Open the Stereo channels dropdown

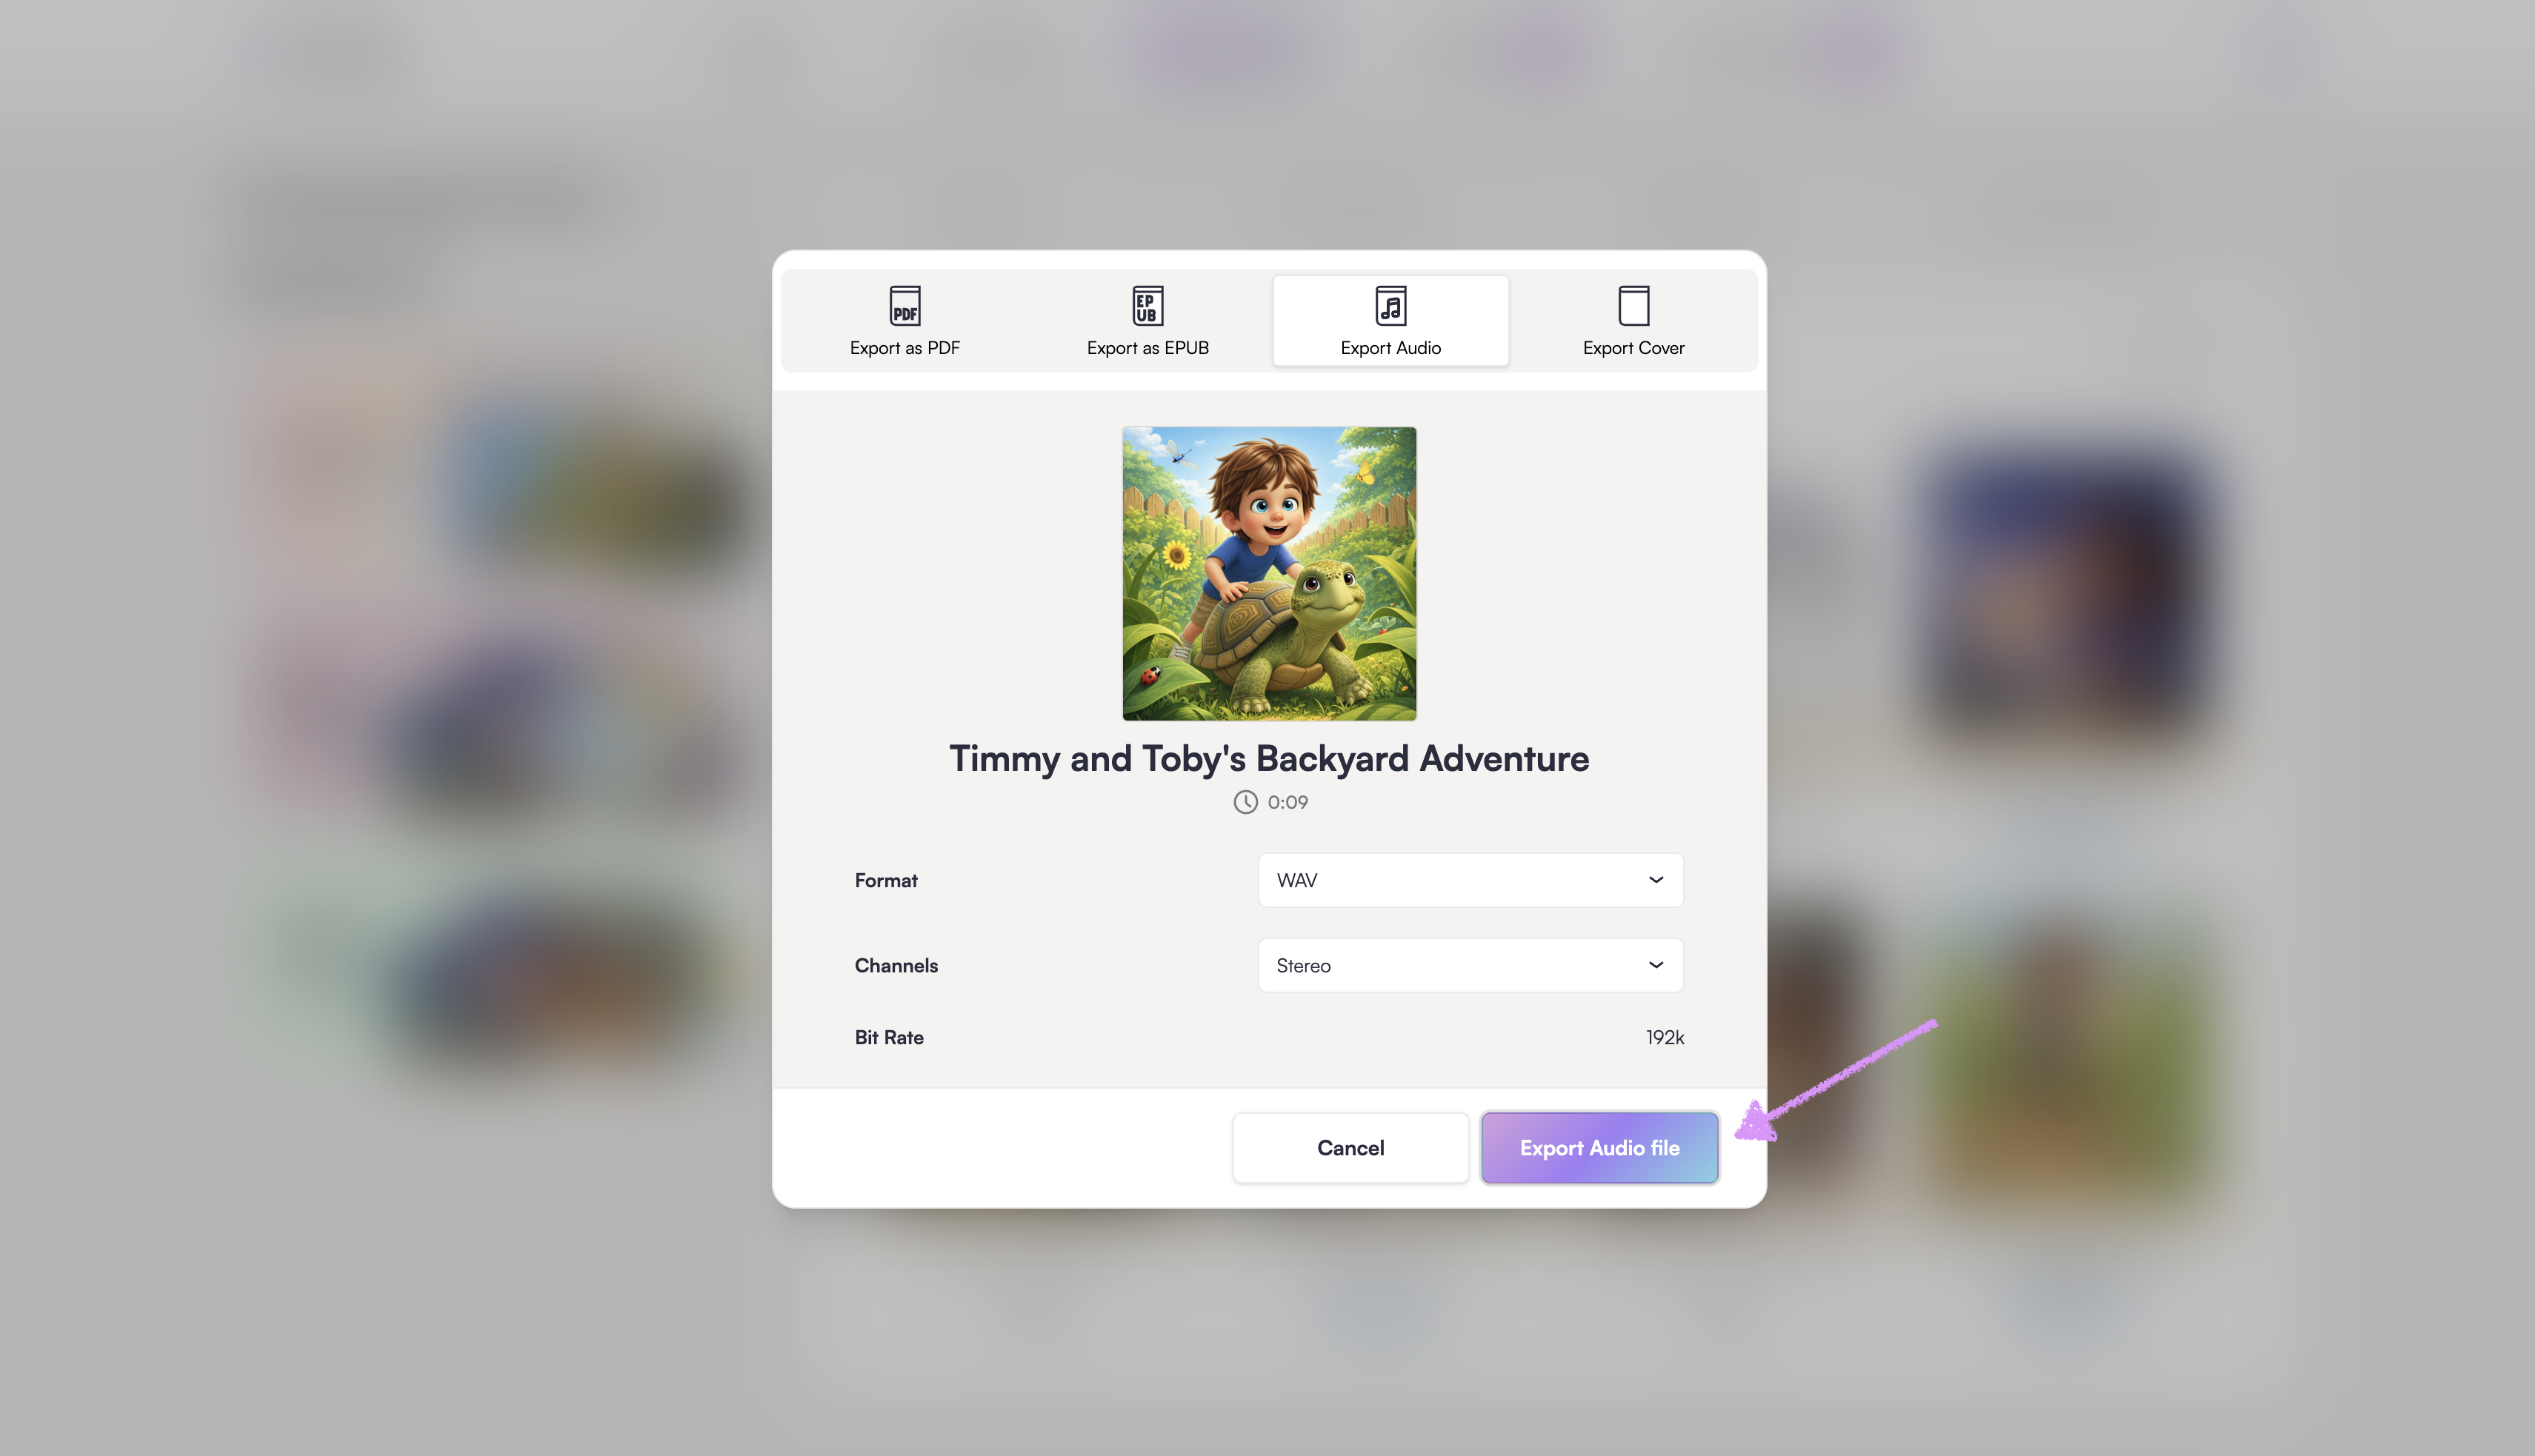point(1470,965)
